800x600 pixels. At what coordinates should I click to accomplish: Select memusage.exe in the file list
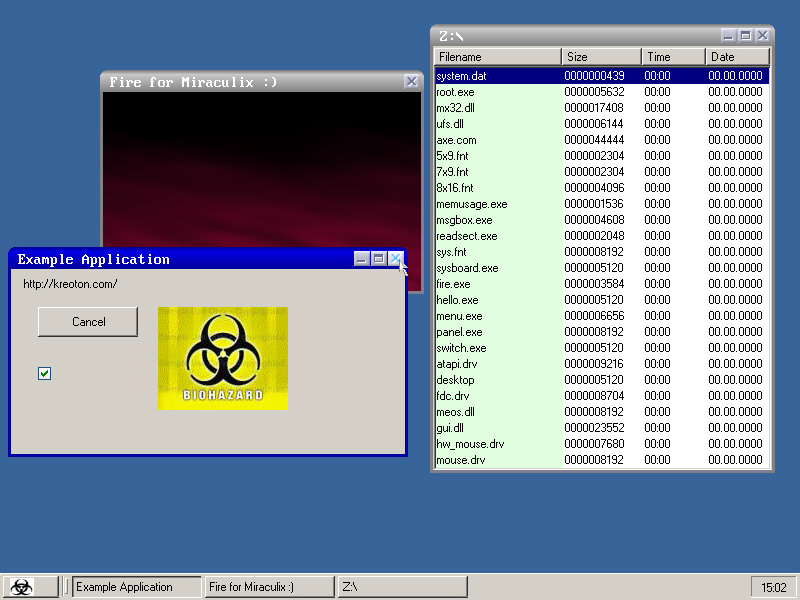[x=472, y=204]
